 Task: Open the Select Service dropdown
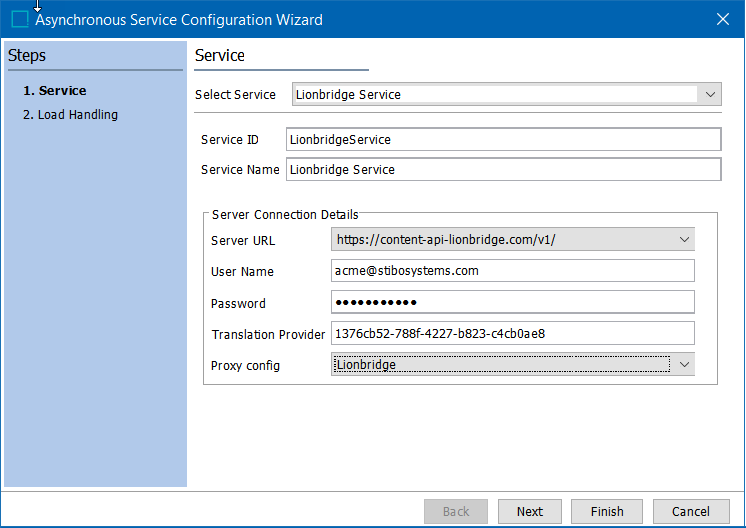click(507, 94)
